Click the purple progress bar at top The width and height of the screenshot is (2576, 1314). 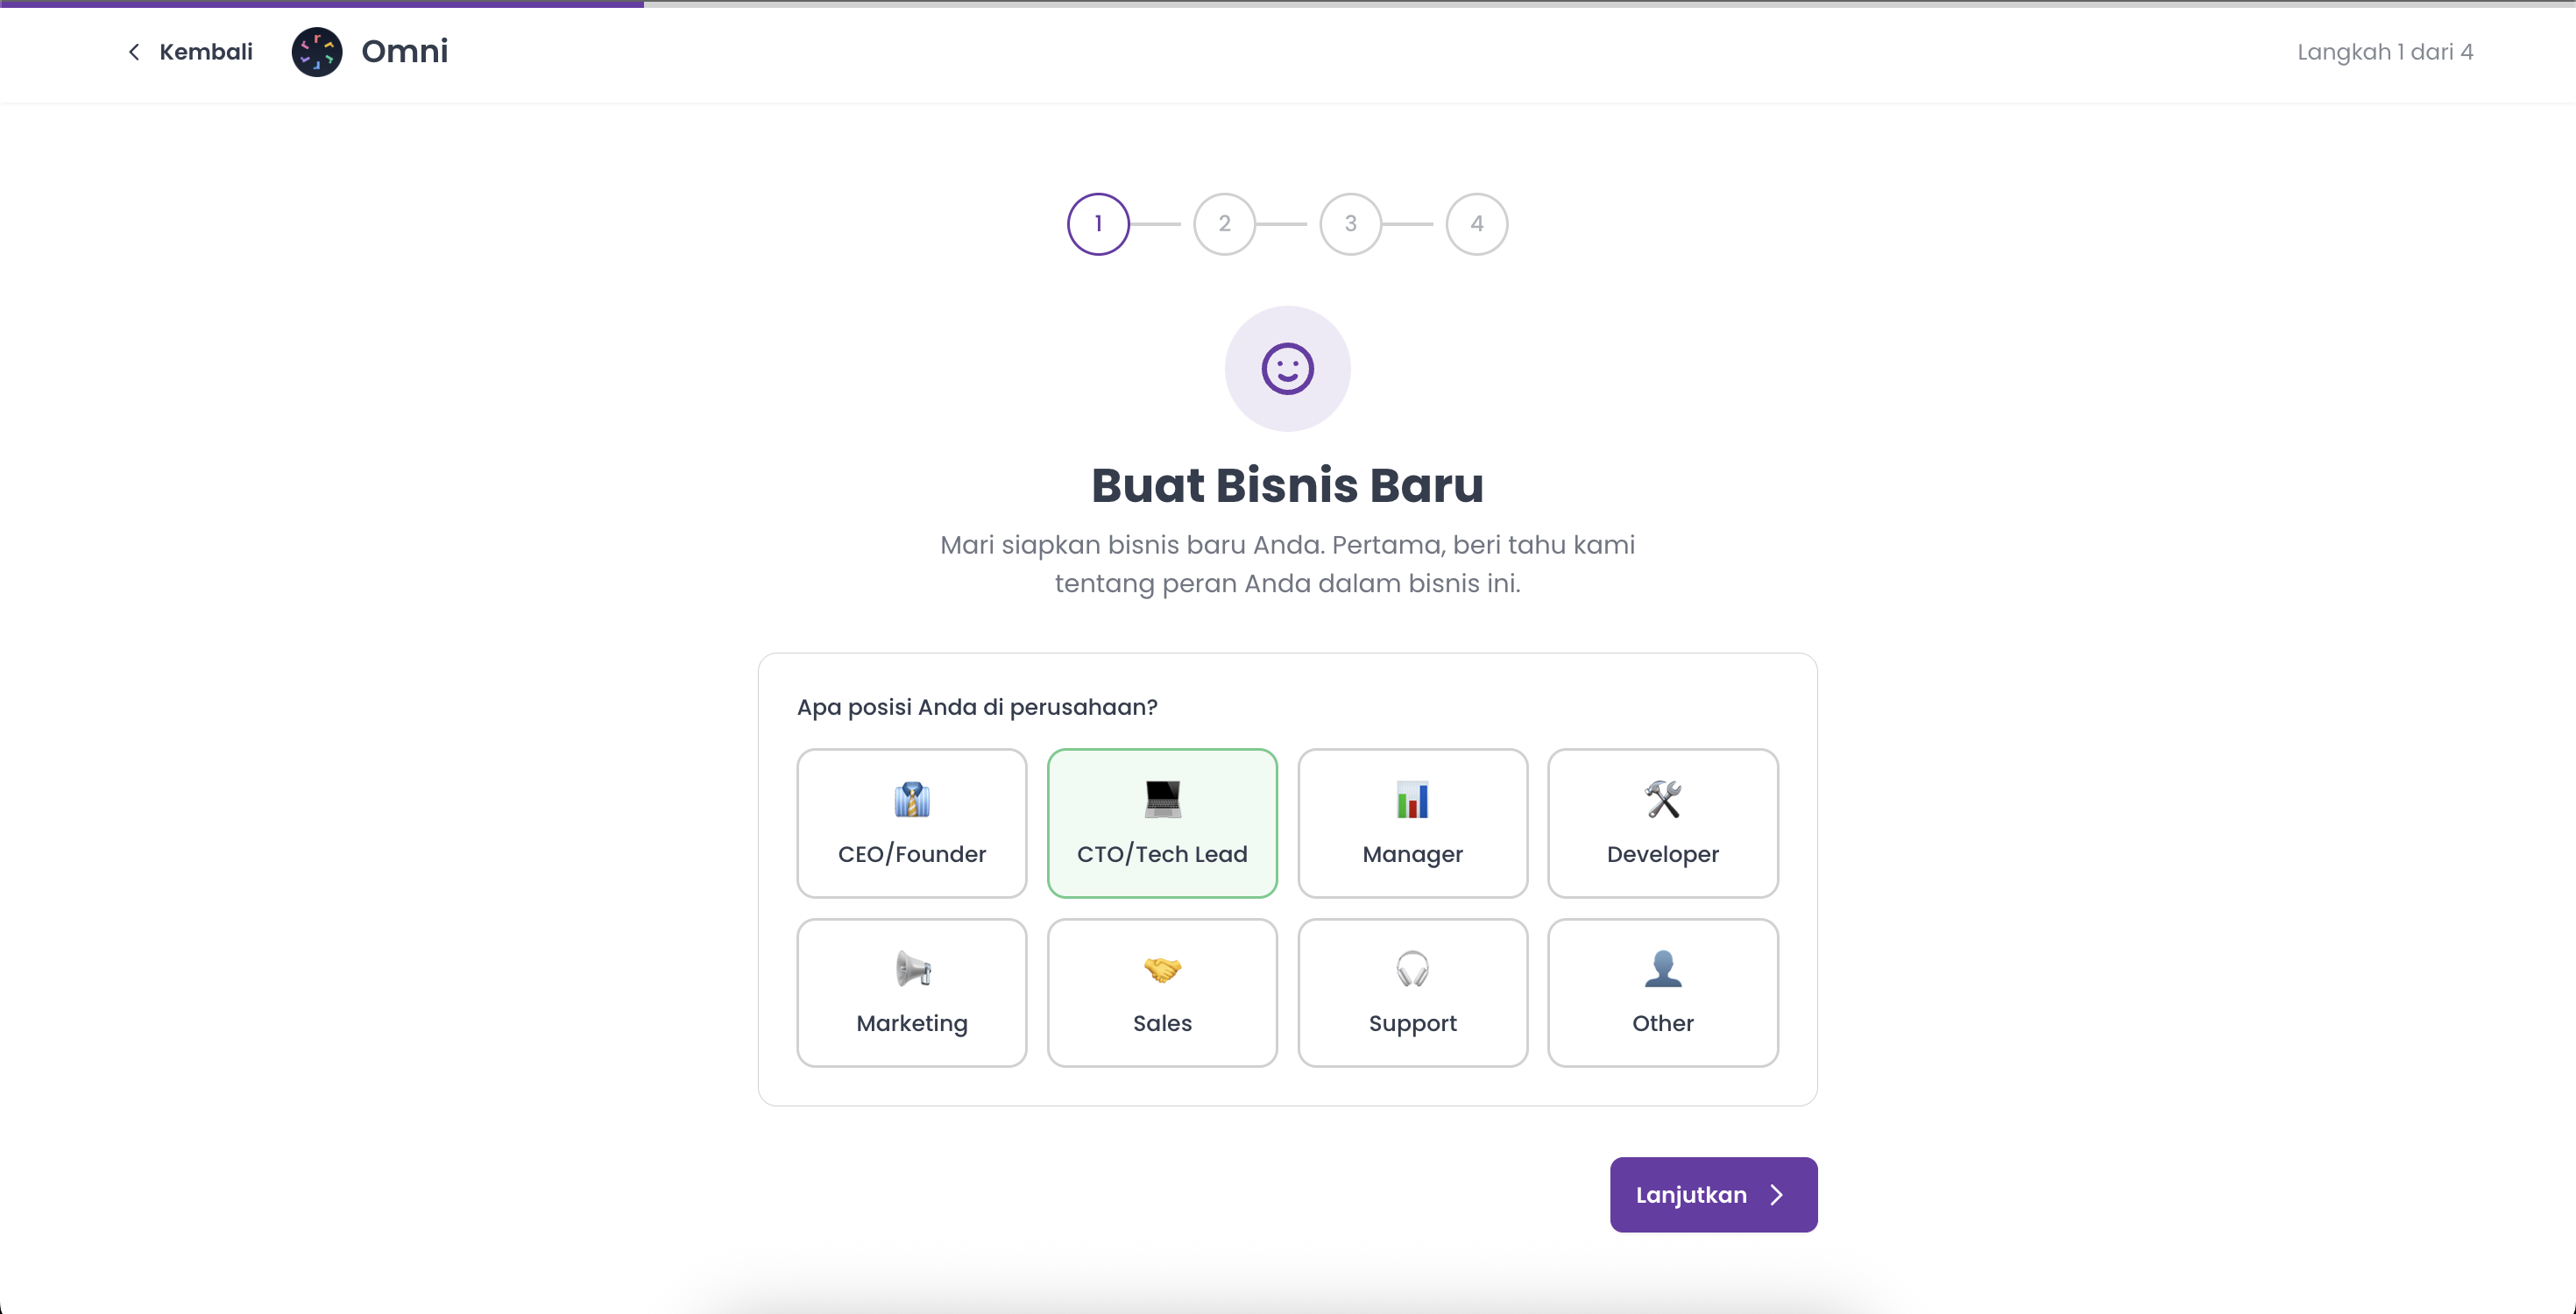pos(322,4)
